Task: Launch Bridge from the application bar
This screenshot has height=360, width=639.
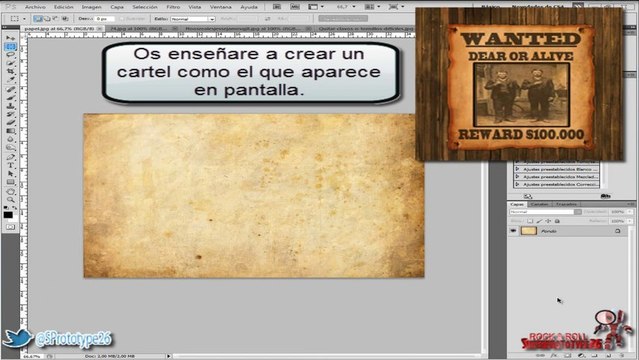Action: tap(277, 7)
